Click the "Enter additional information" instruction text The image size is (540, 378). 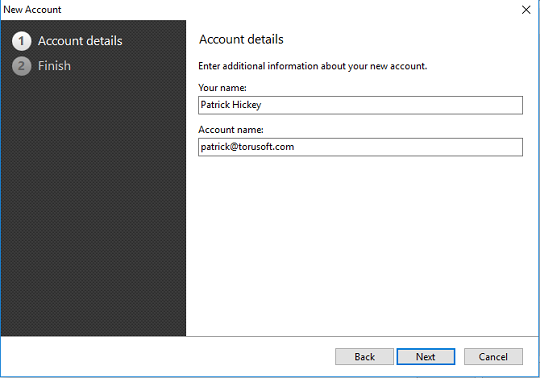click(313, 66)
